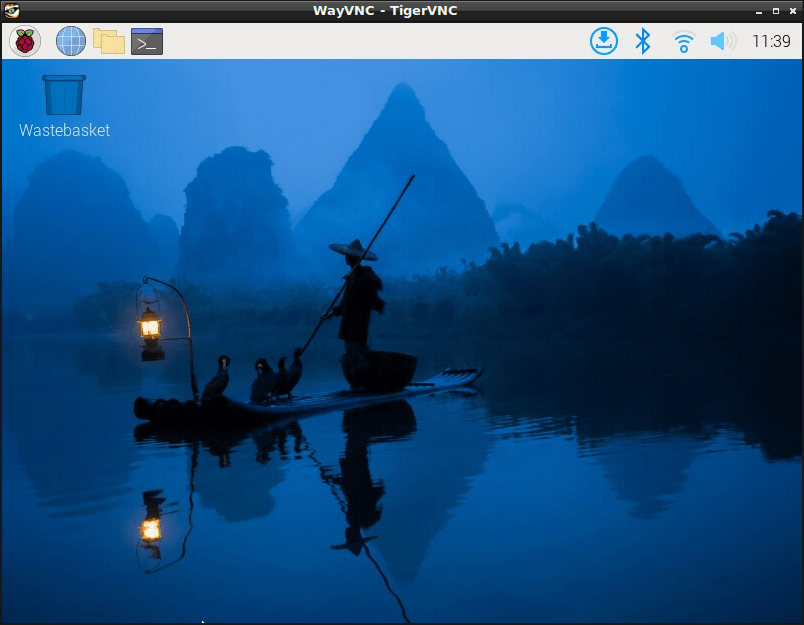This screenshot has height=625, width=804.
Task: Open the TigerVNC window menu icon
Action: point(11,10)
